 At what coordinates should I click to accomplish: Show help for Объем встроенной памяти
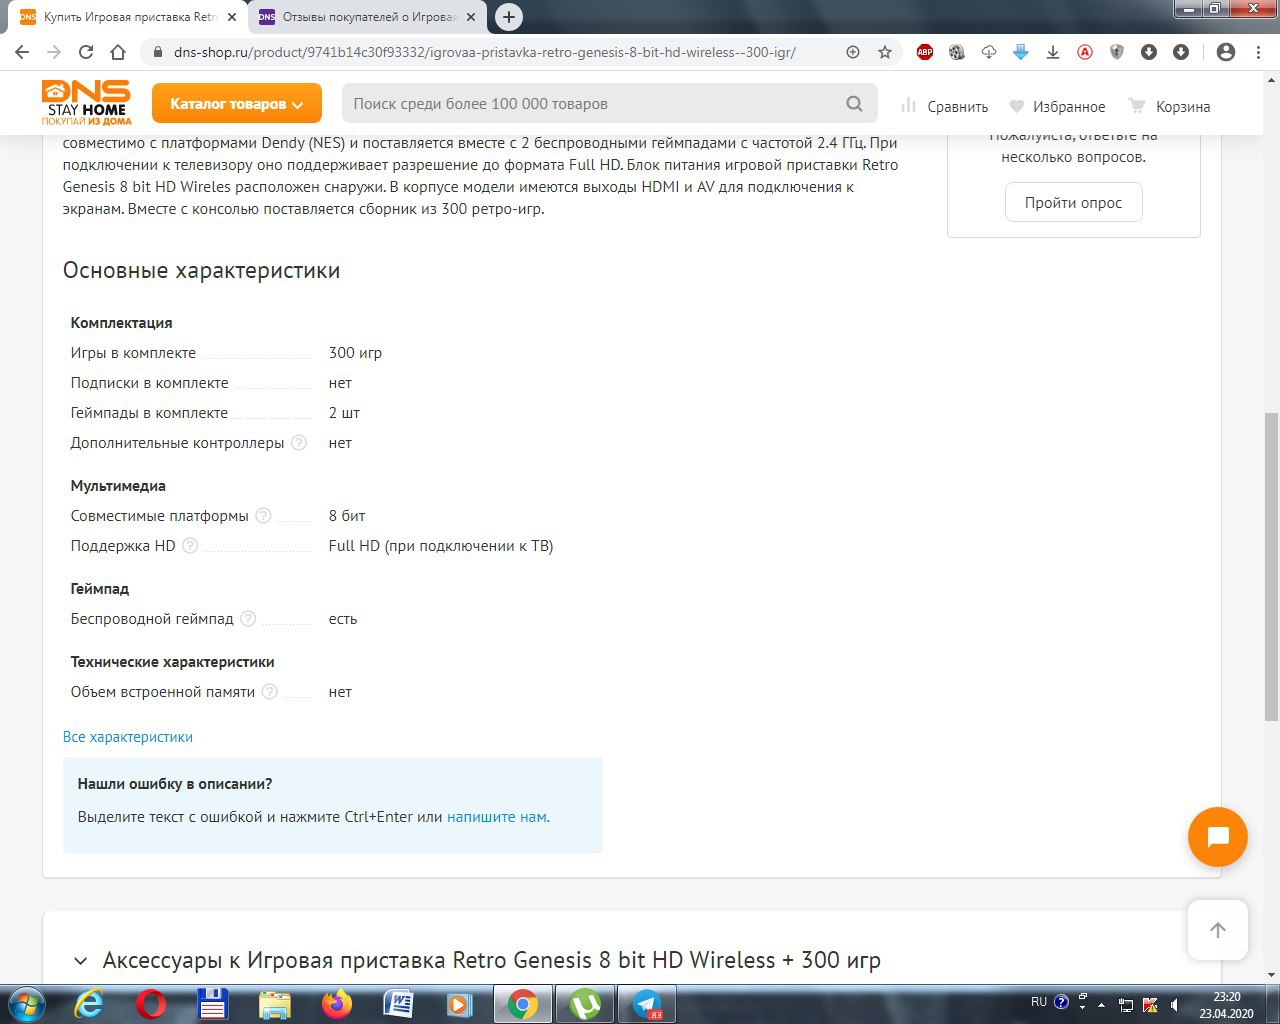[269, 691]
